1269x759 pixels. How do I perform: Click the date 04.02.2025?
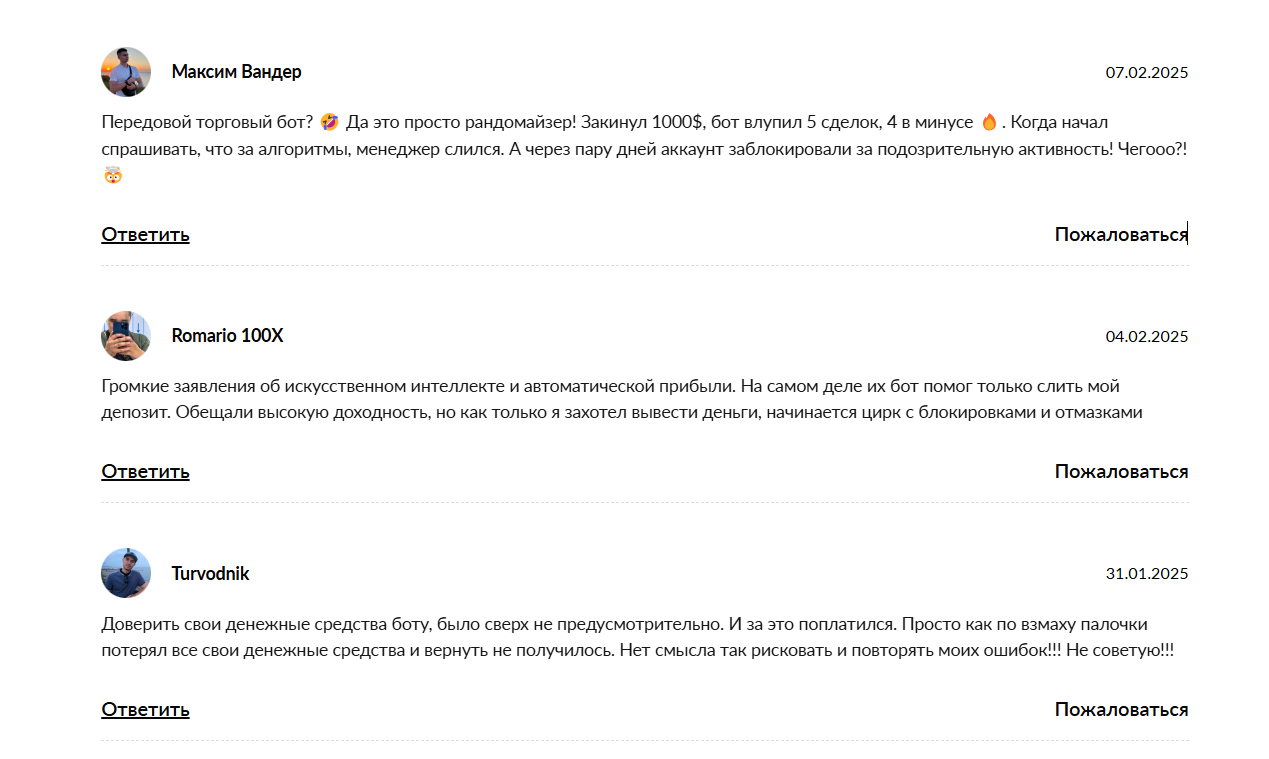point(1147,336)
